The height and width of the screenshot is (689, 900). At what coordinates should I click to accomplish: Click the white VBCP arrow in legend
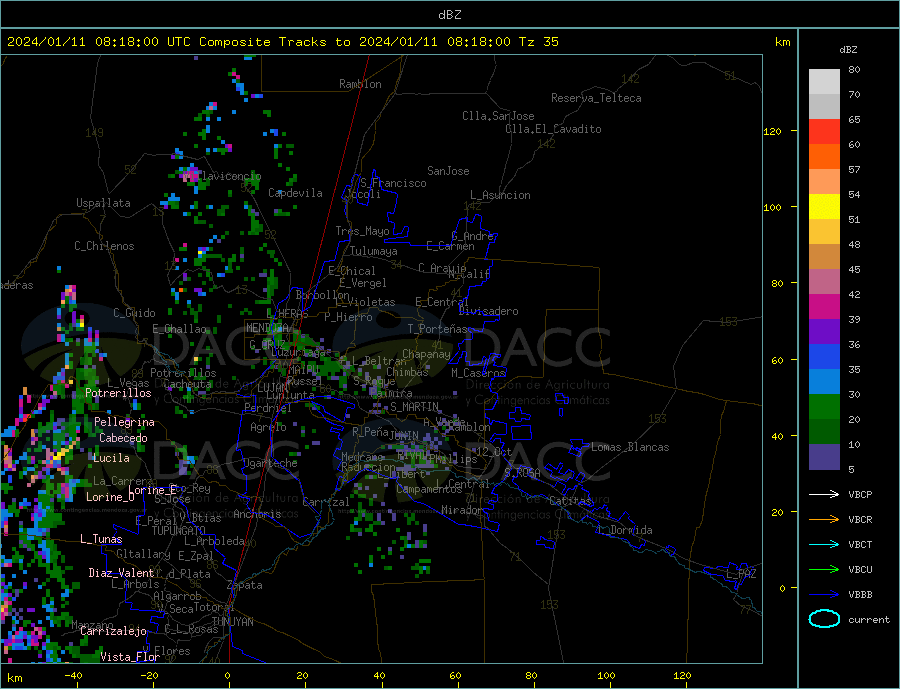824,494
